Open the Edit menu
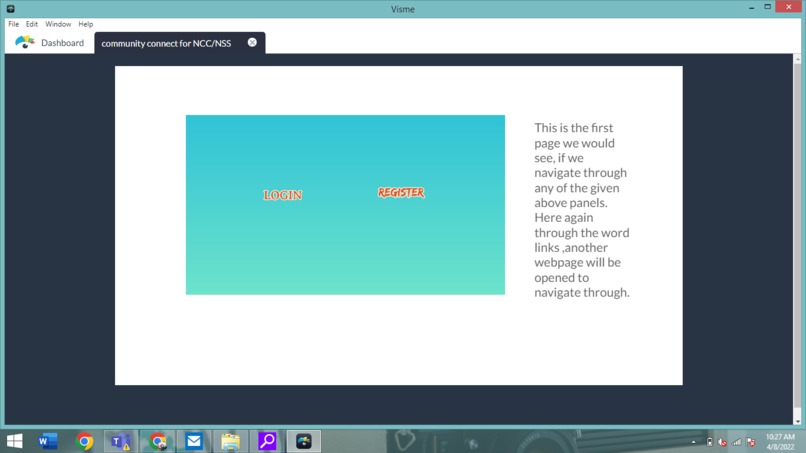 [x=32, y=24]
